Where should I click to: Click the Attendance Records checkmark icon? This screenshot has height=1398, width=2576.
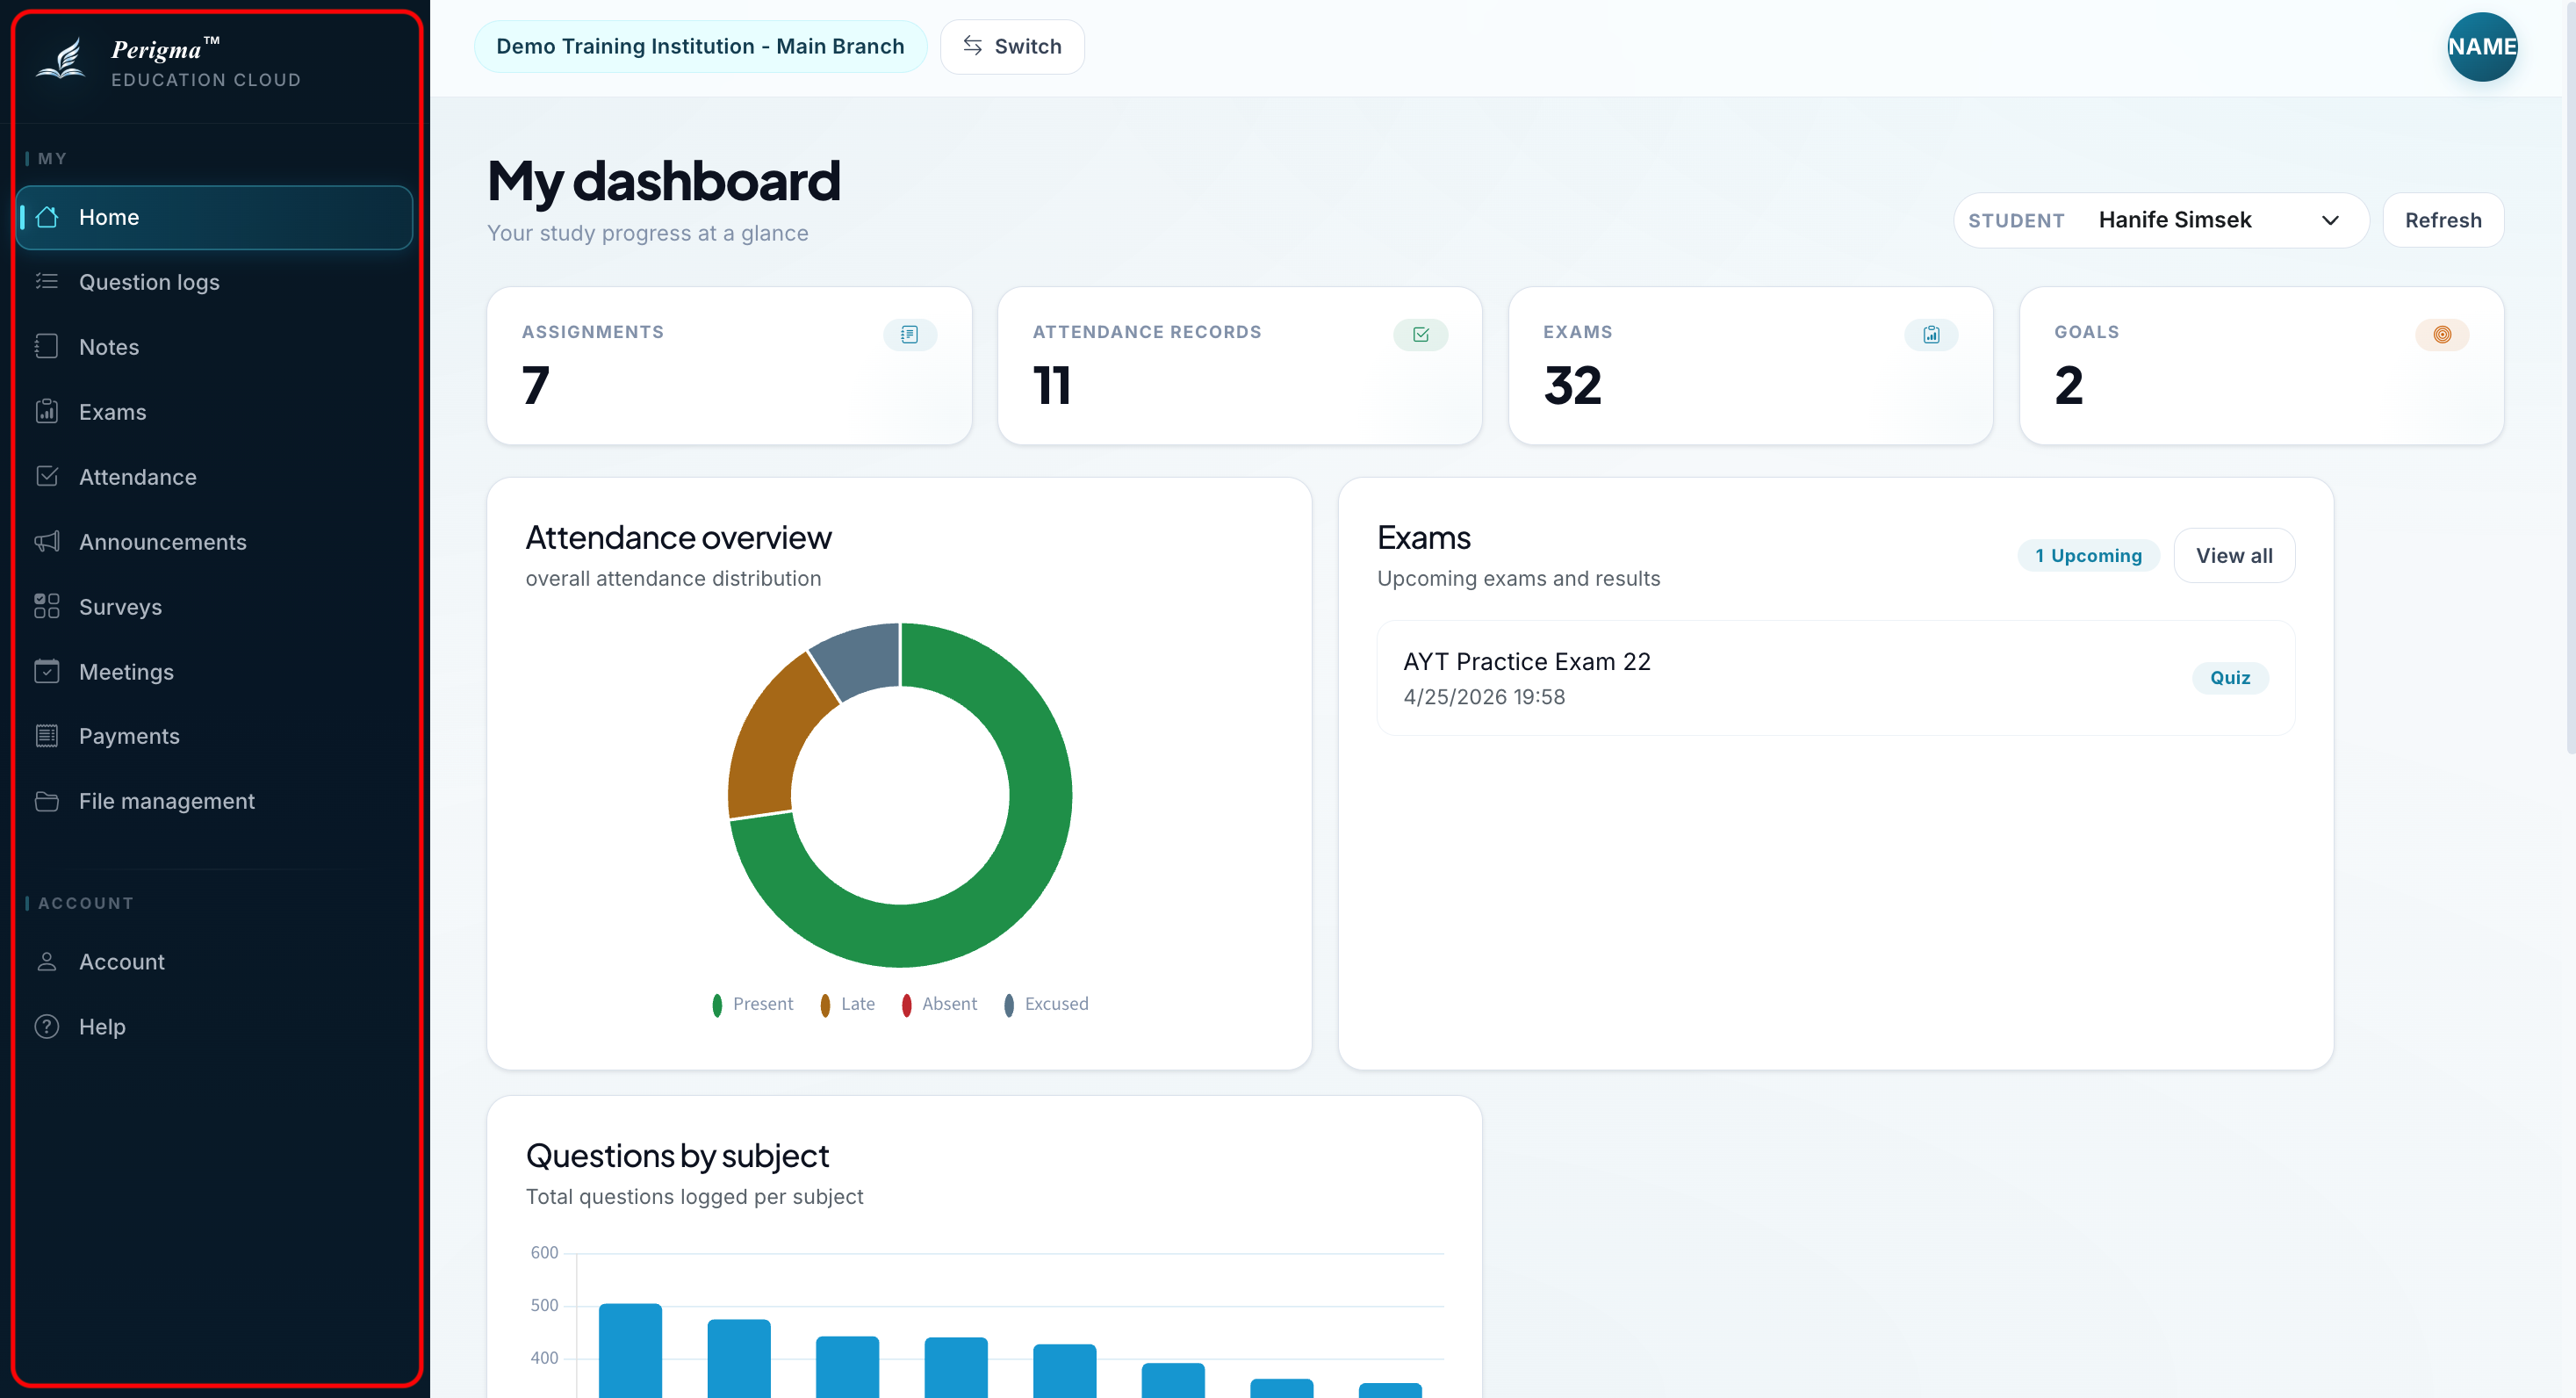pos(1421,335)
